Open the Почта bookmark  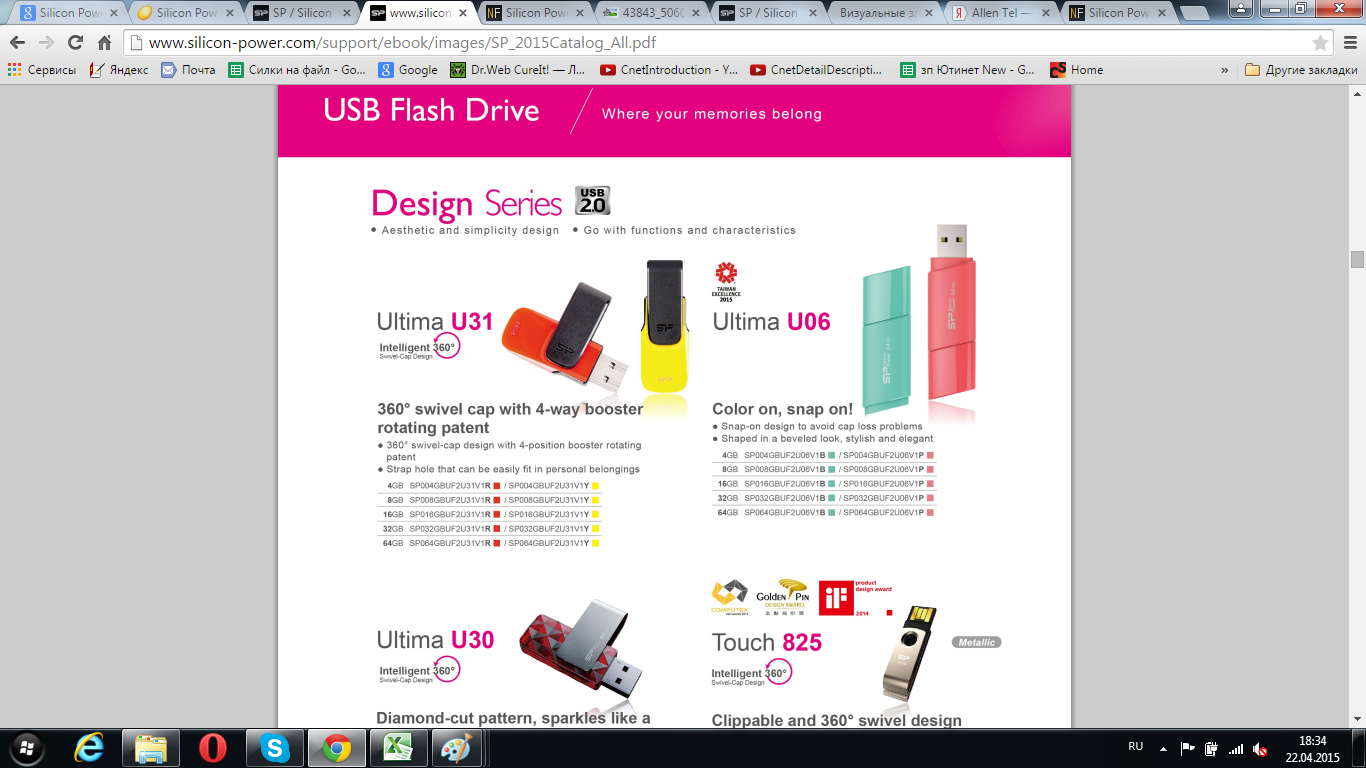[x=188, y=70]
